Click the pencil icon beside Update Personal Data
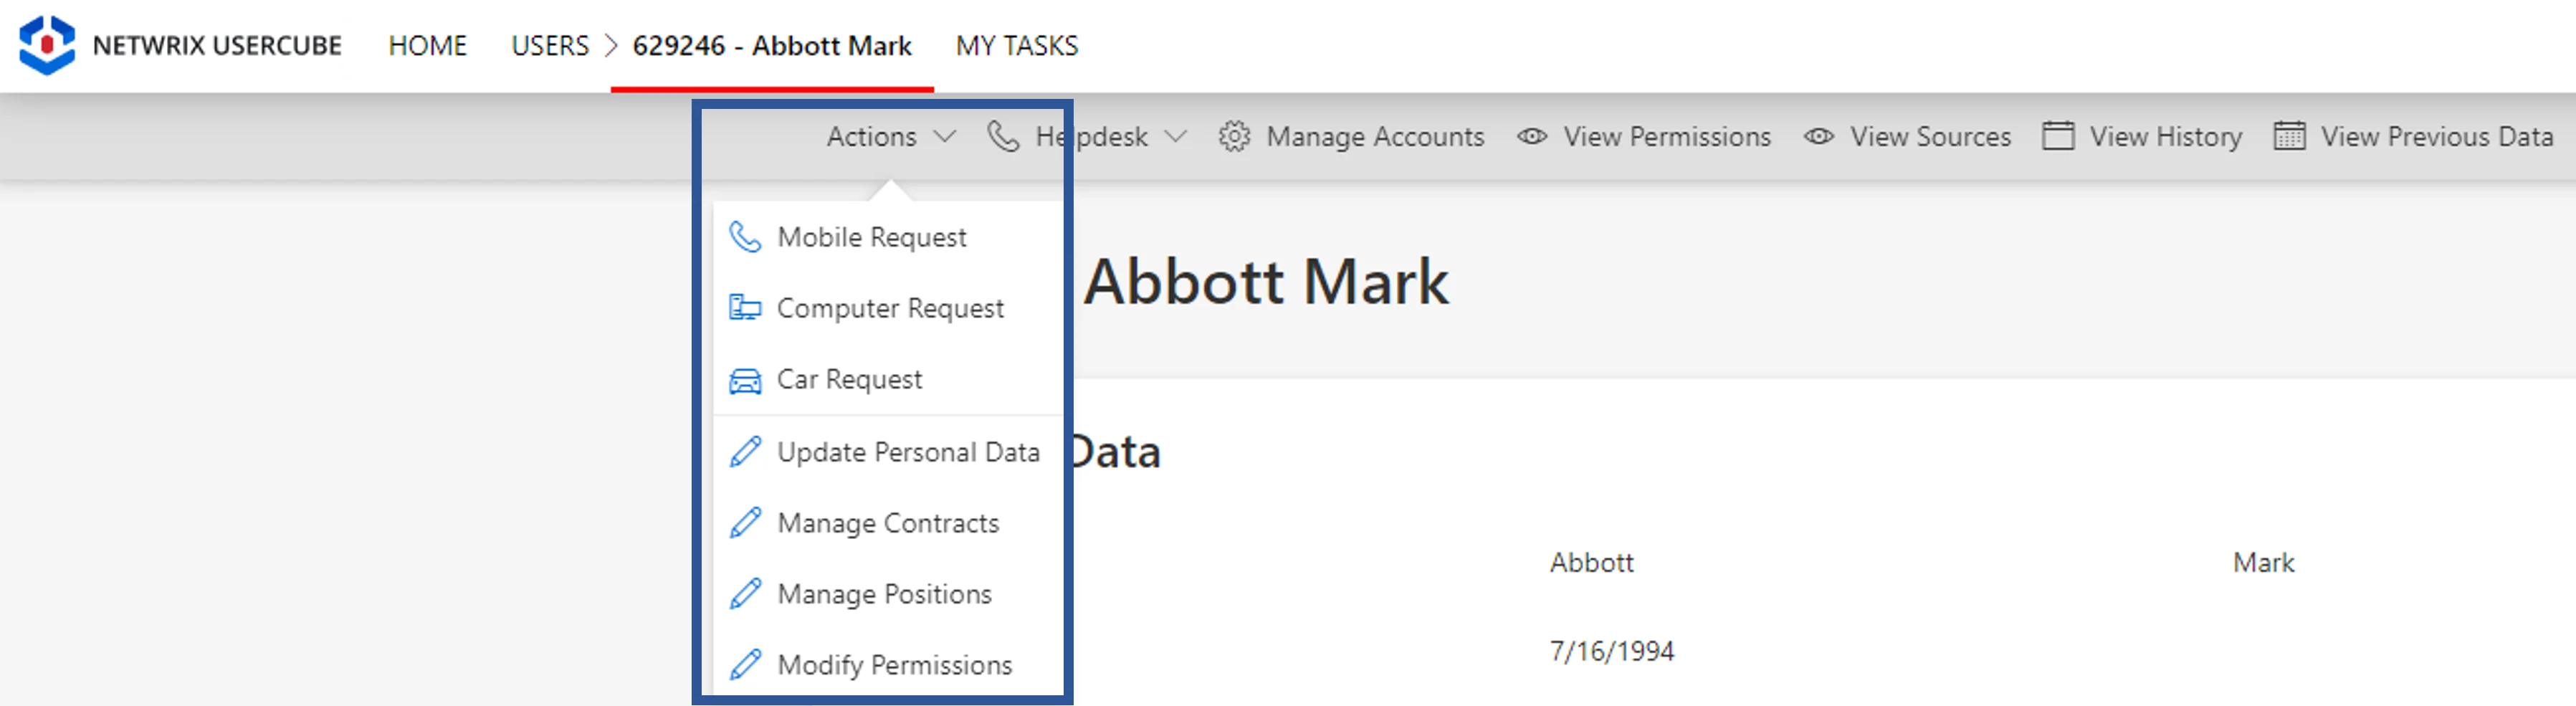 (x=745, y=452)
